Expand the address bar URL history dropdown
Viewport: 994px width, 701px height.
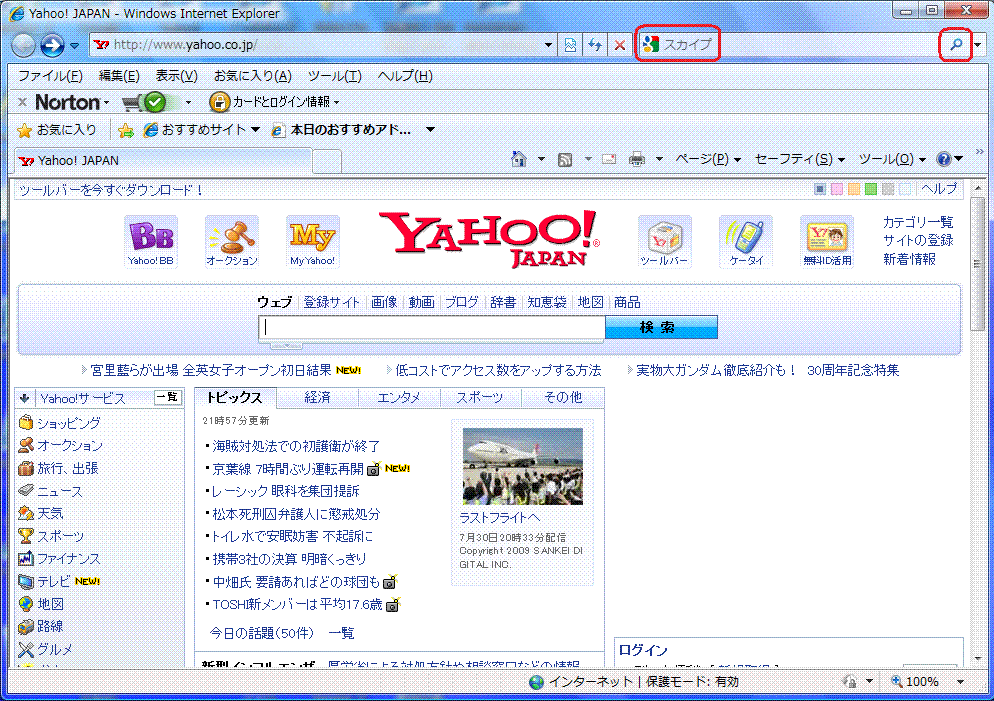pos(548,45)
